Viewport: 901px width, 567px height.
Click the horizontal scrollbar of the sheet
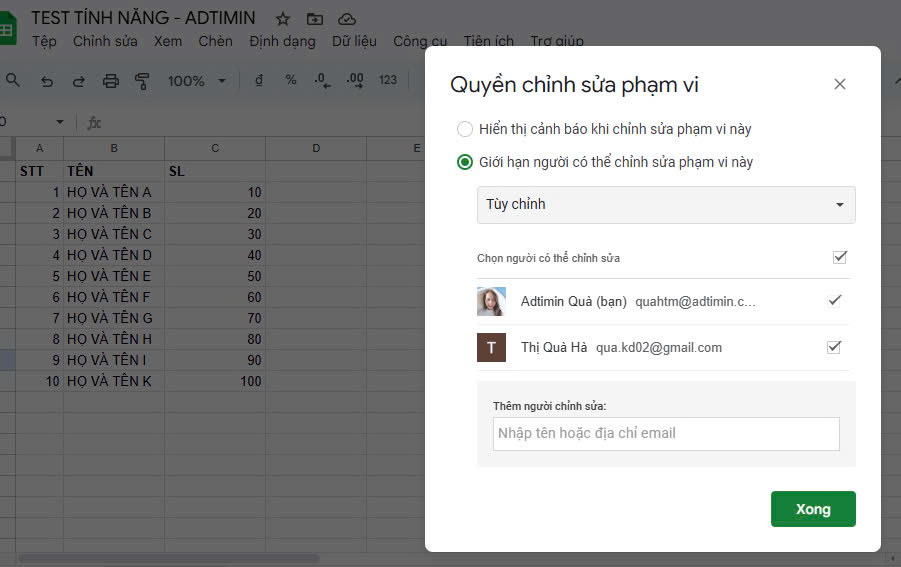169,558
